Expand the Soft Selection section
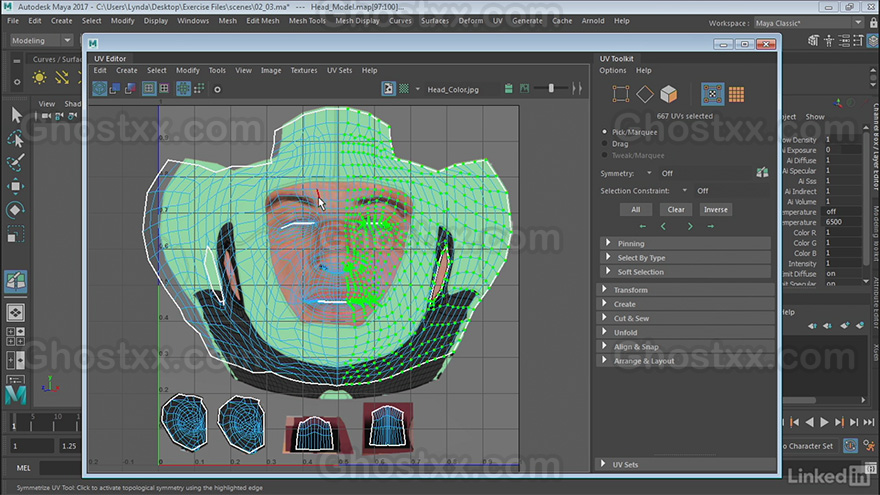The height and width of the screenshot is (495, 880). [x=685, y=272]
